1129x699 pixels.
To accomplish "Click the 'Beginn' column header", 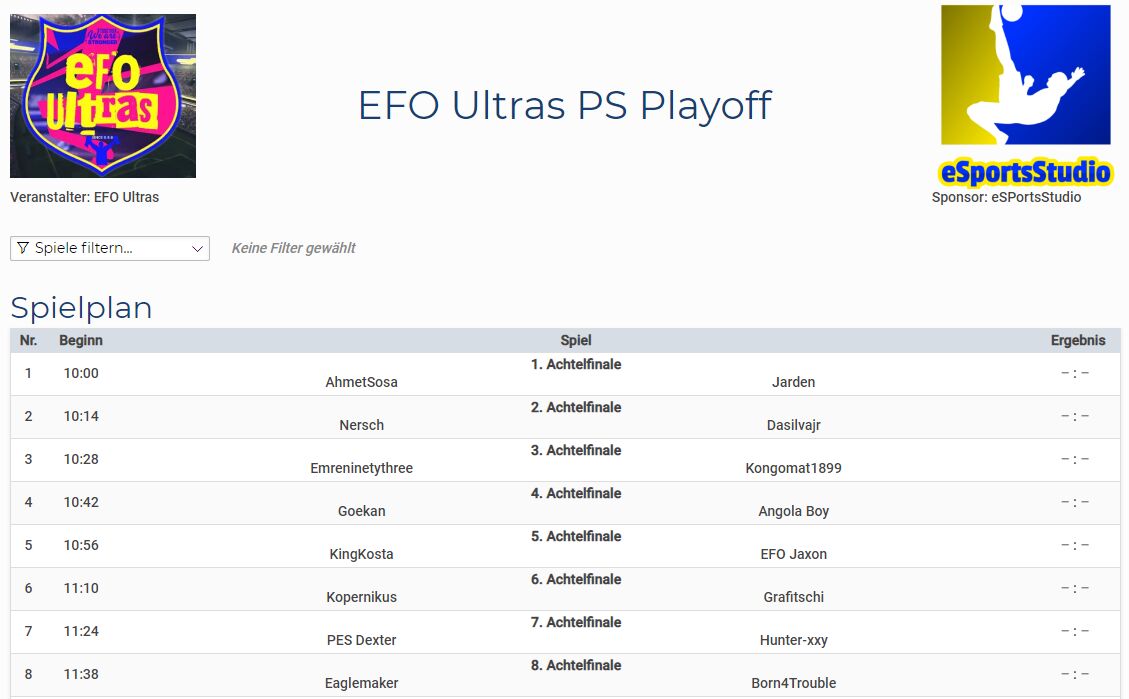I will tap(81, 340).
